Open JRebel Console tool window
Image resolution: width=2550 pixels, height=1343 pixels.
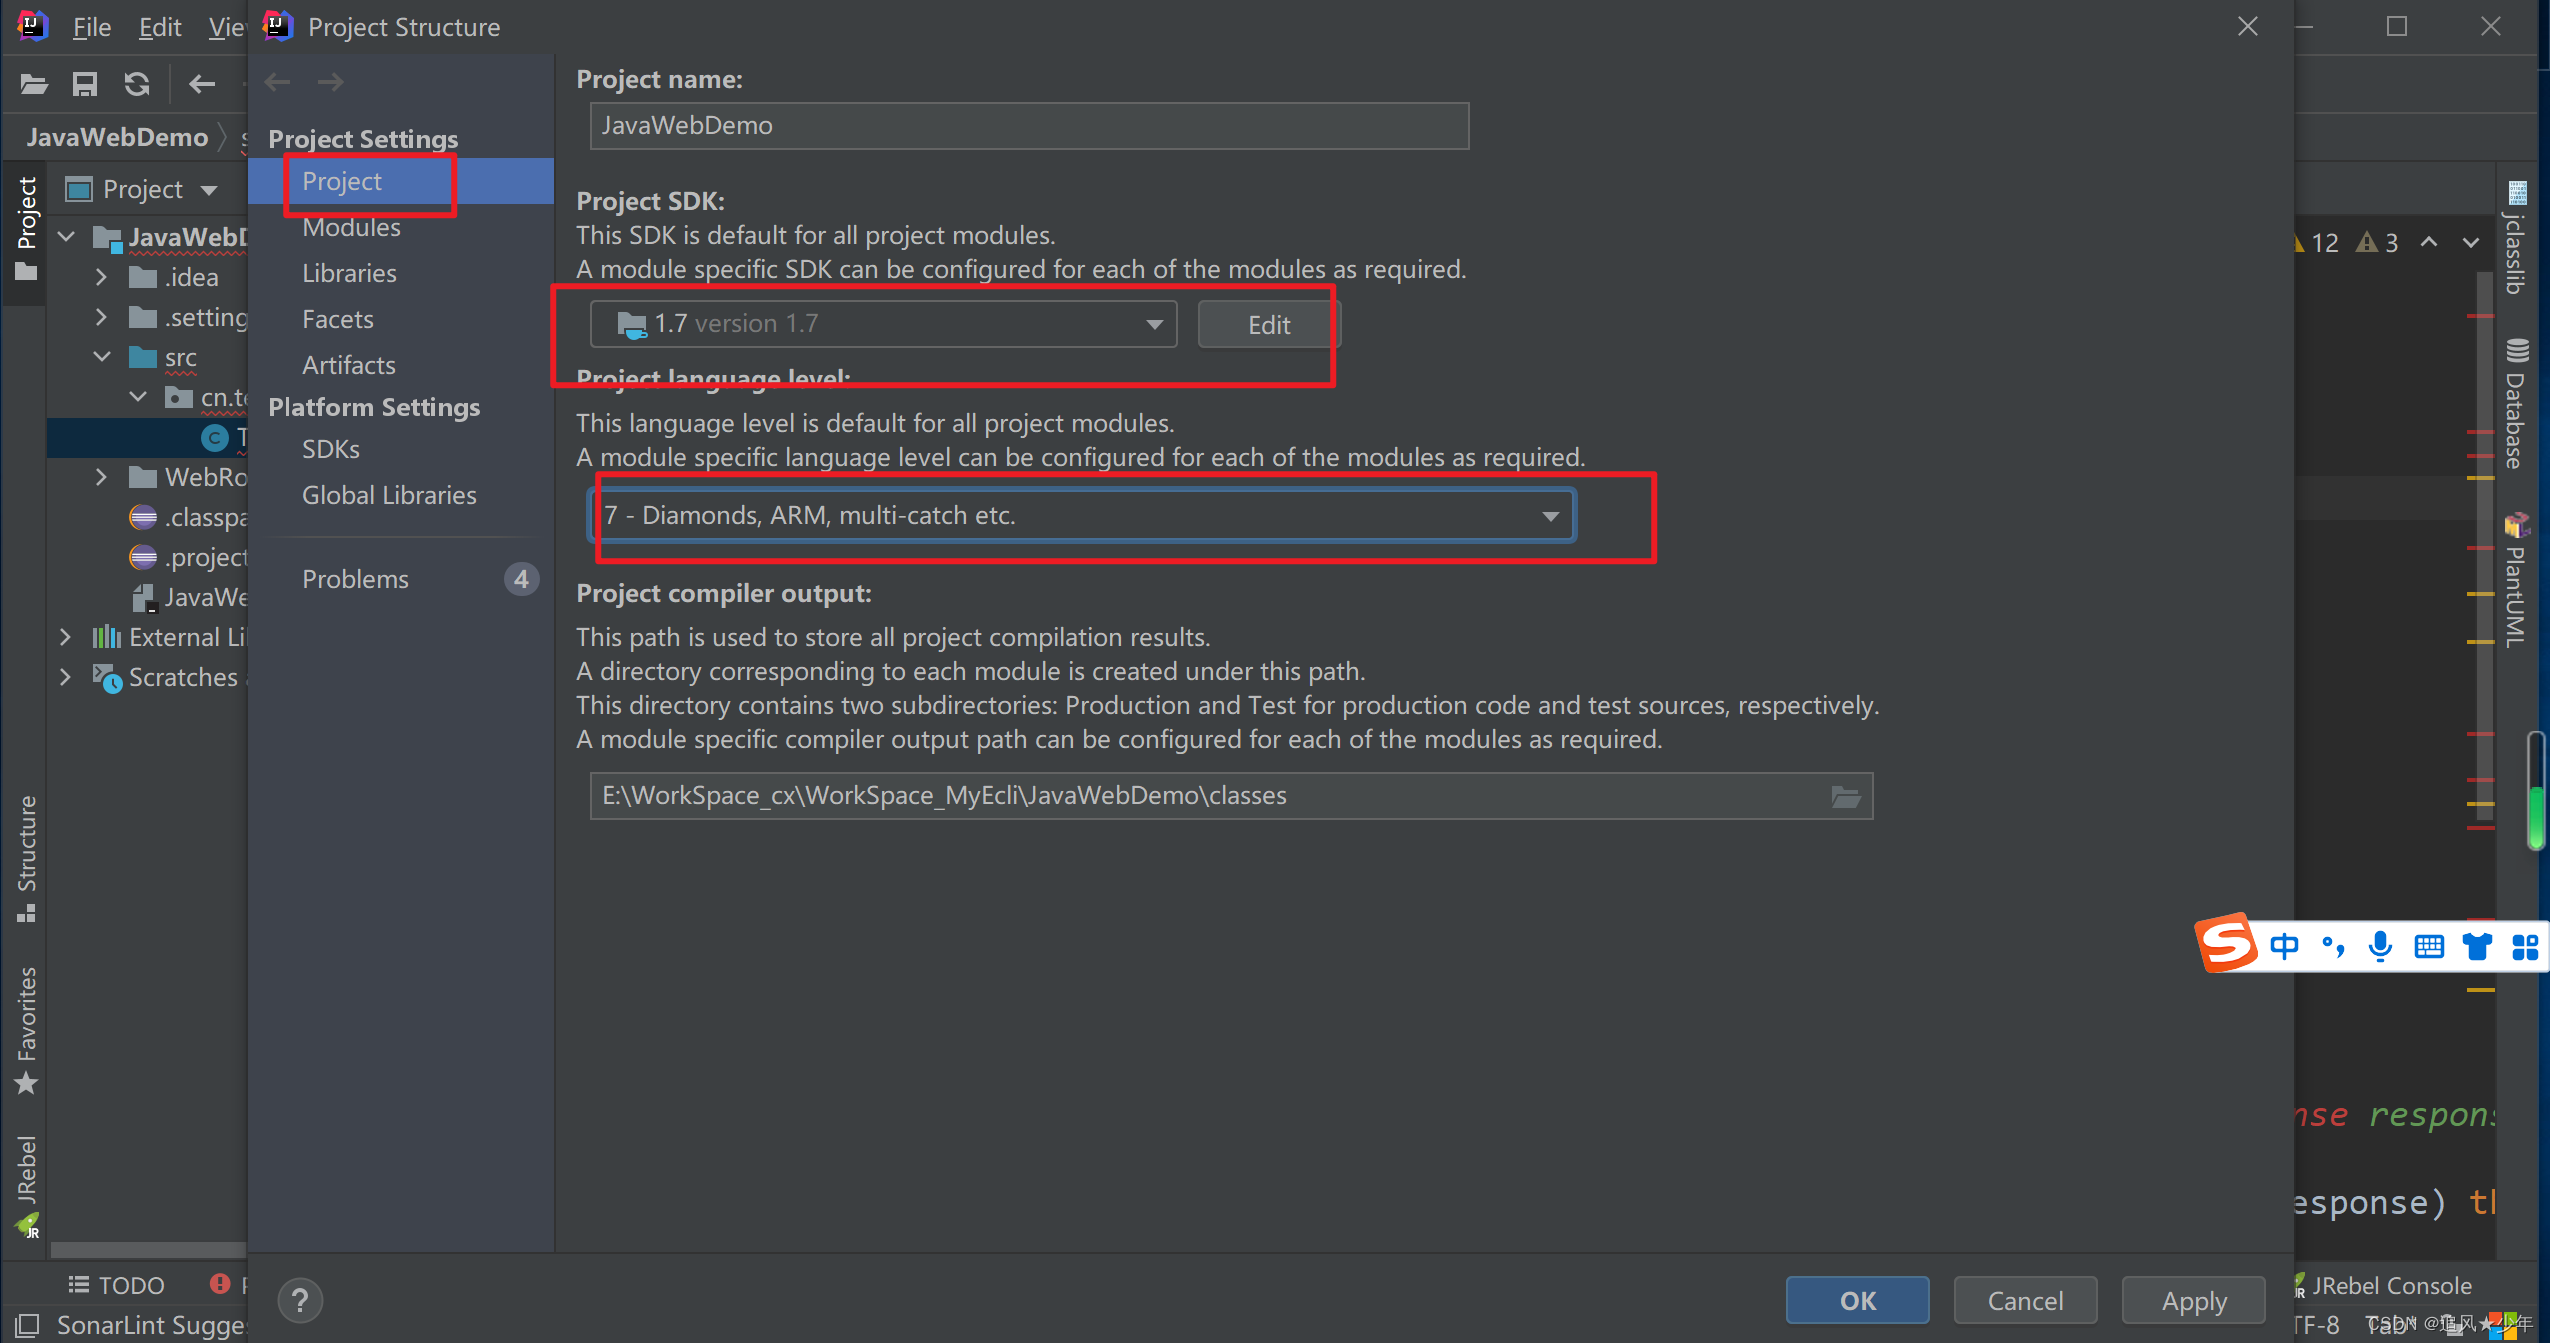[2382, 1285]
